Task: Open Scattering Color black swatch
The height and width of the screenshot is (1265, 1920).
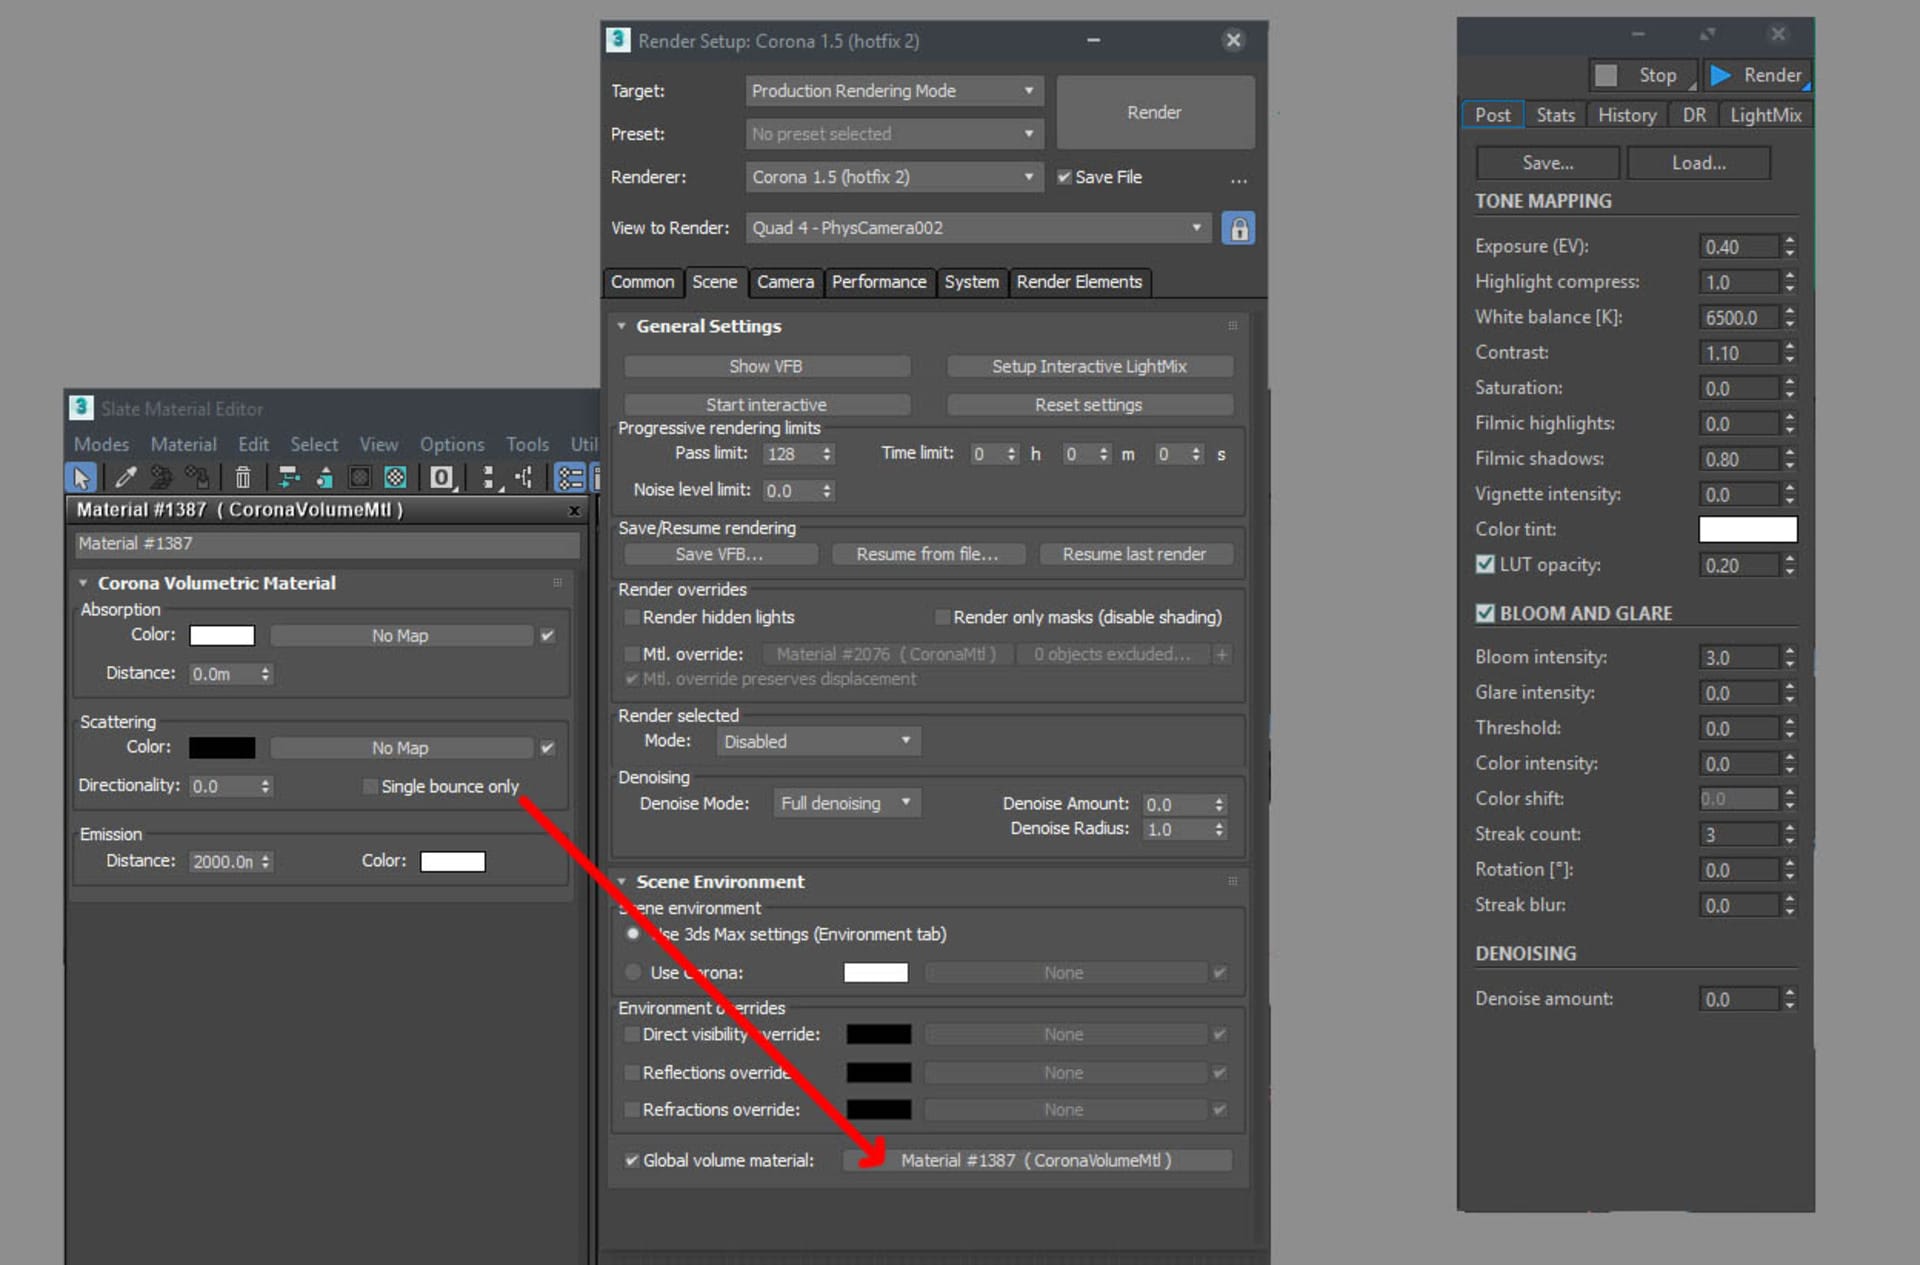Action: 222,747
